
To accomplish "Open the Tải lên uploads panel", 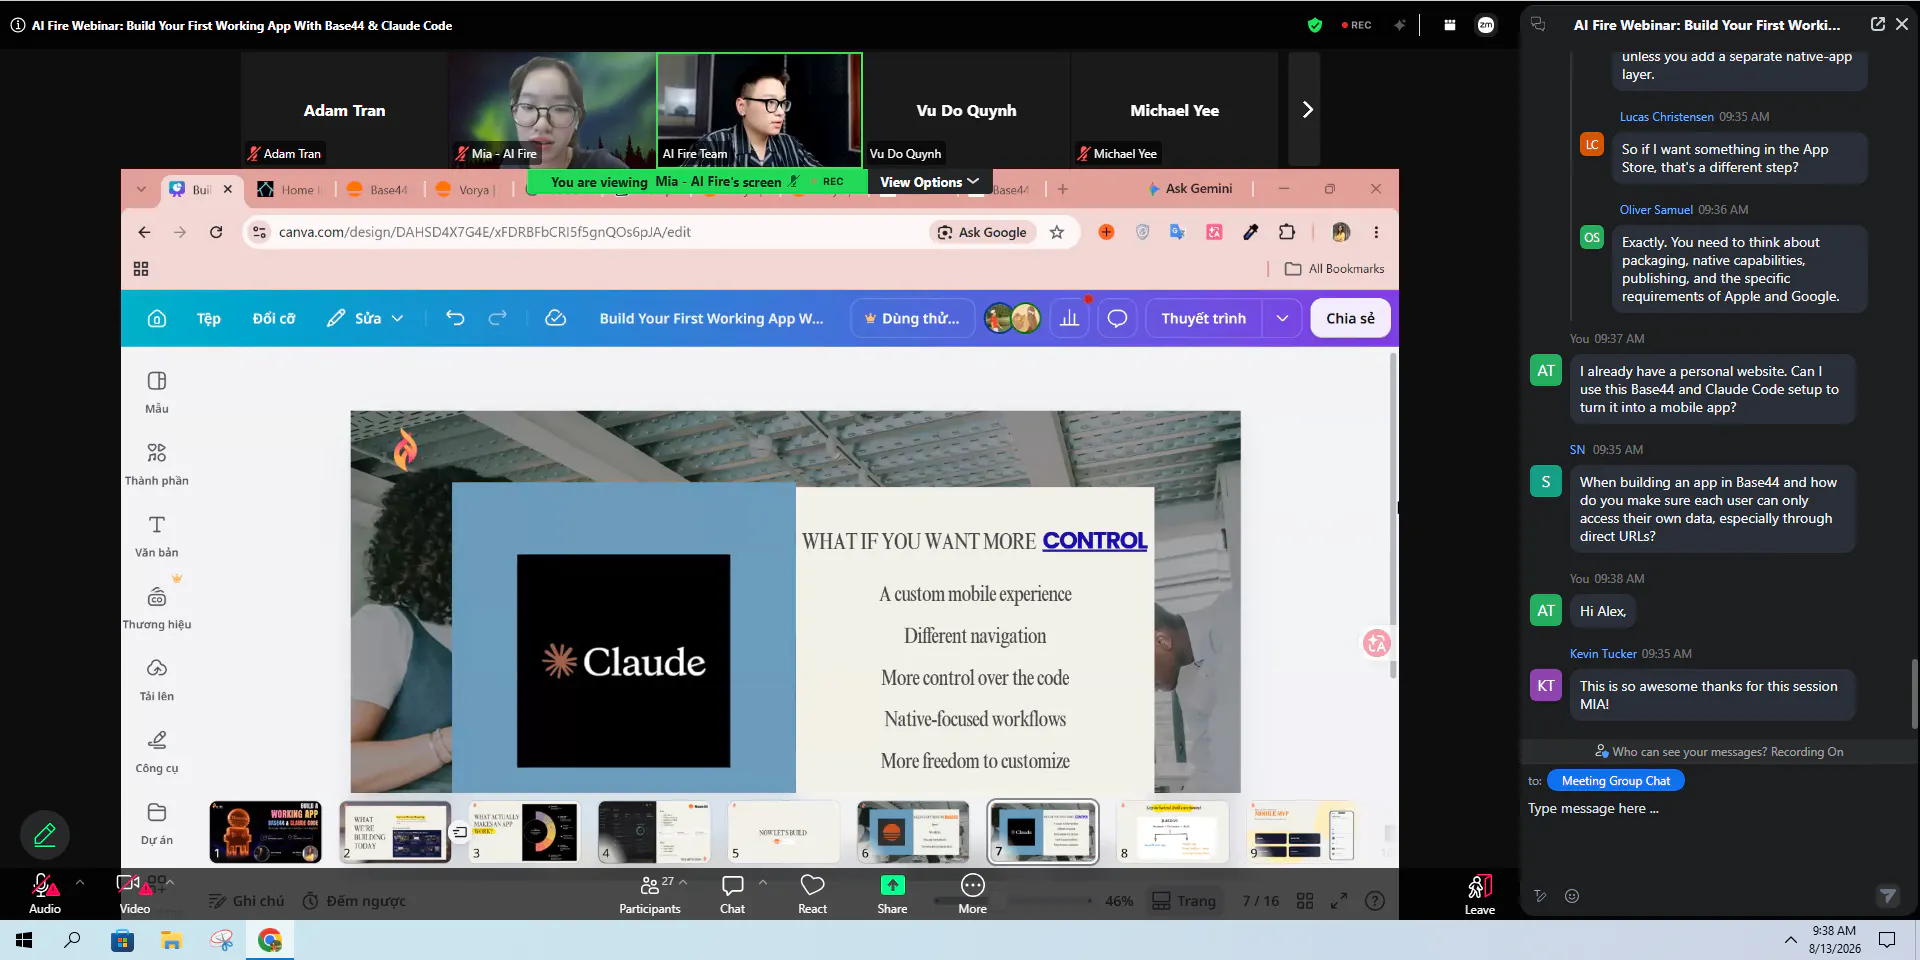I will pos(157,679).
